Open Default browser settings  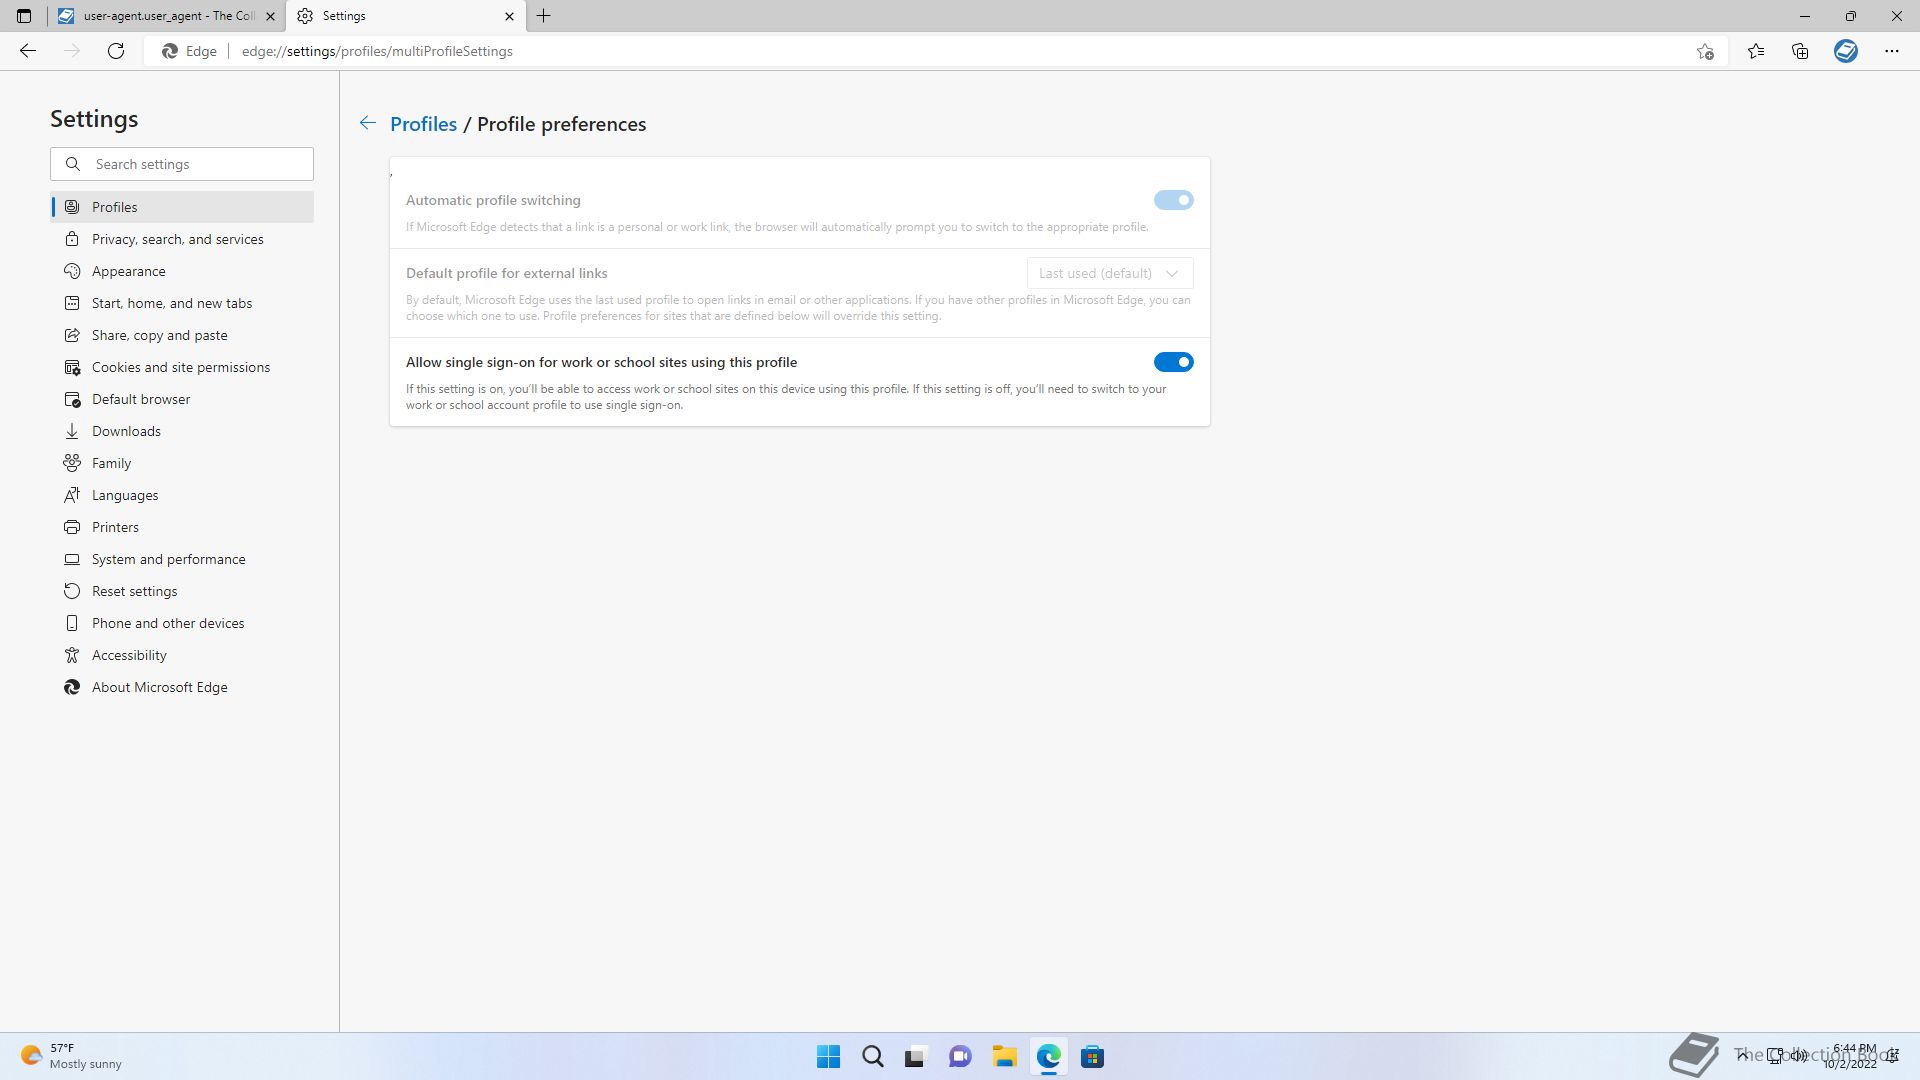(x=182, y=399)
